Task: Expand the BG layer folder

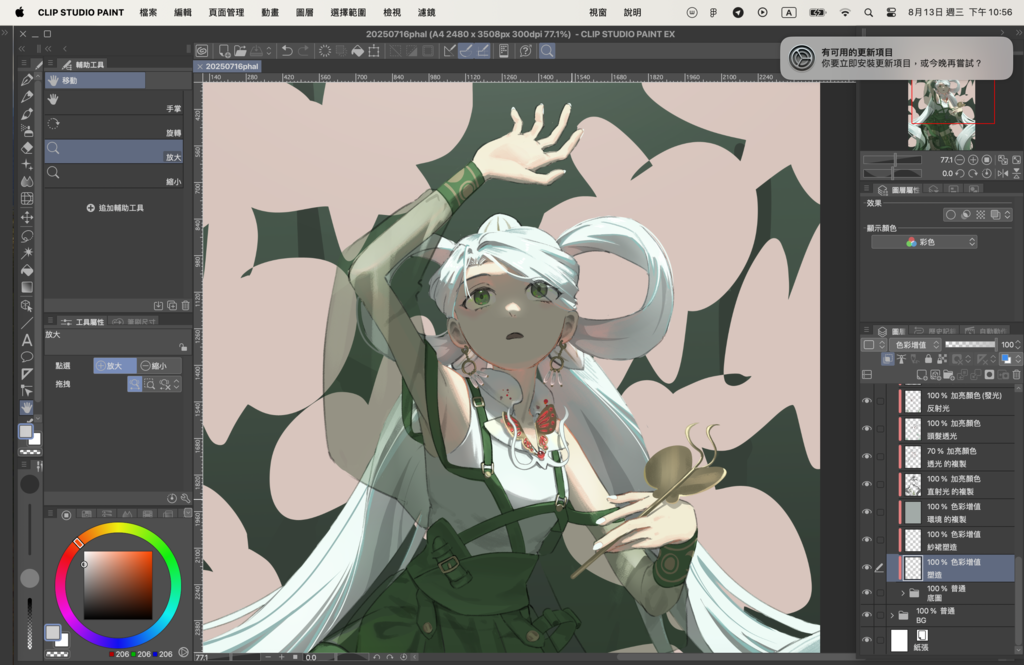Action: (891, 615)
